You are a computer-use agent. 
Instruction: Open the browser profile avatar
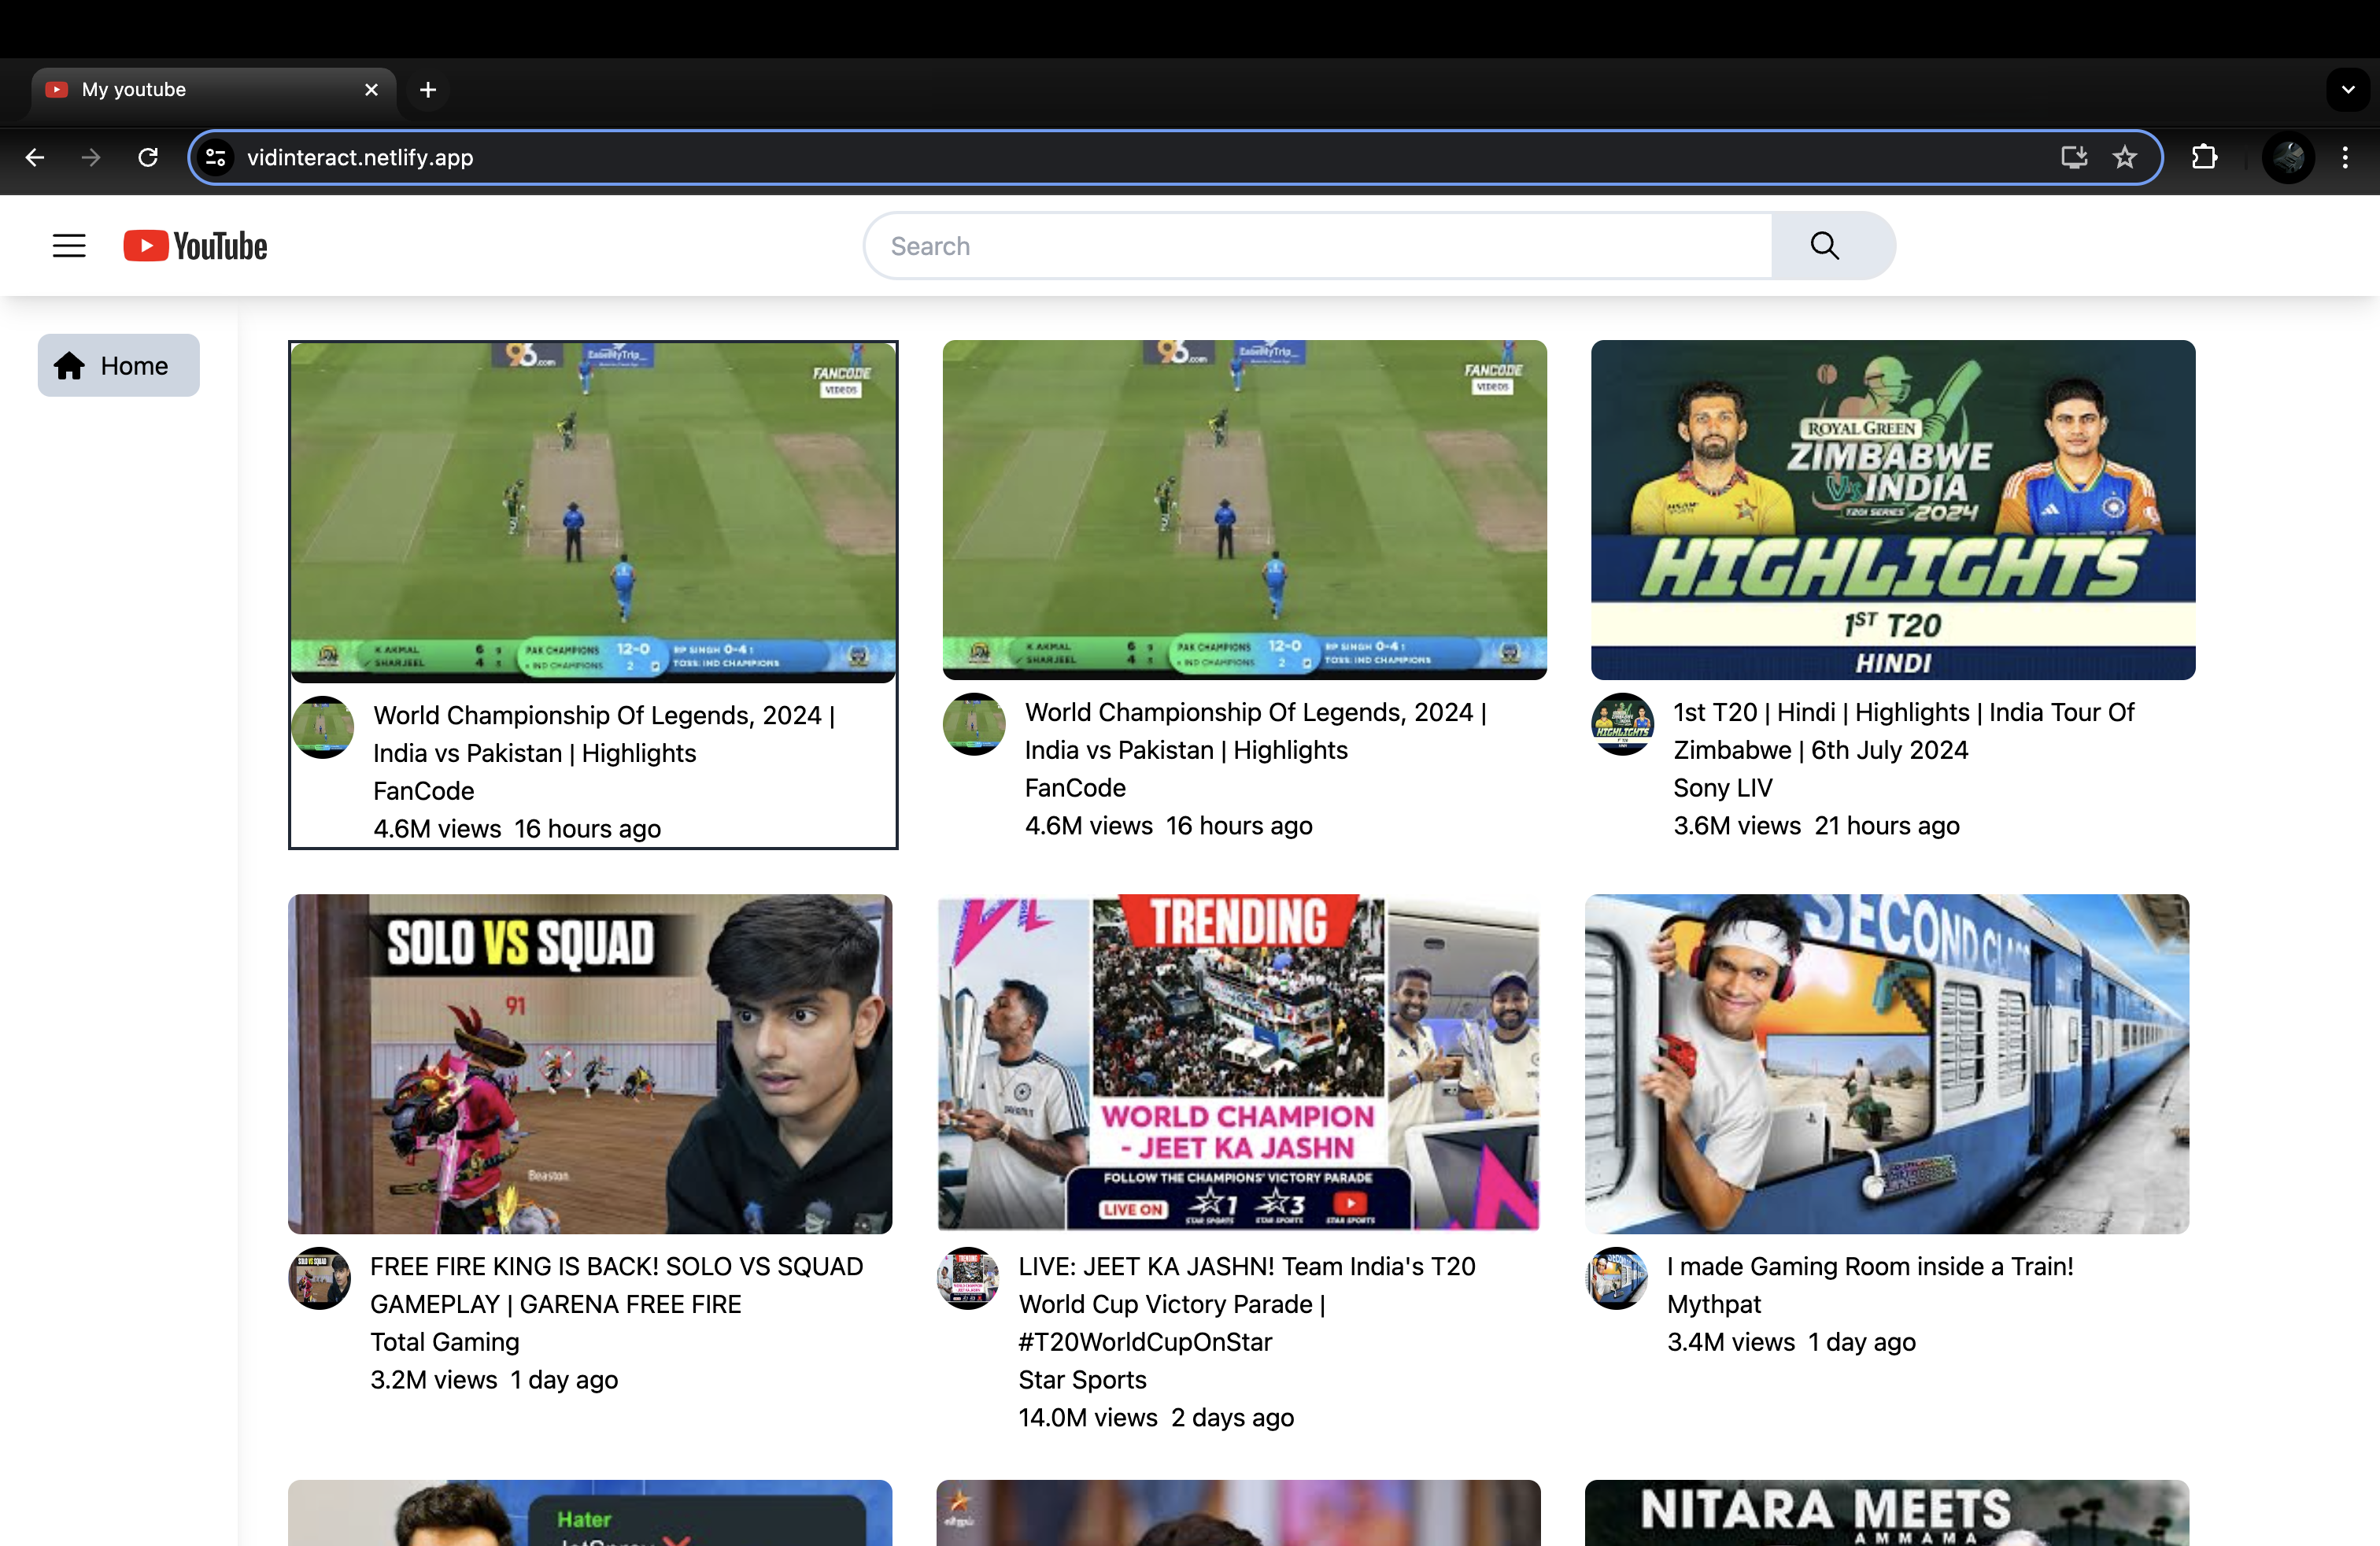[2288, 157]
